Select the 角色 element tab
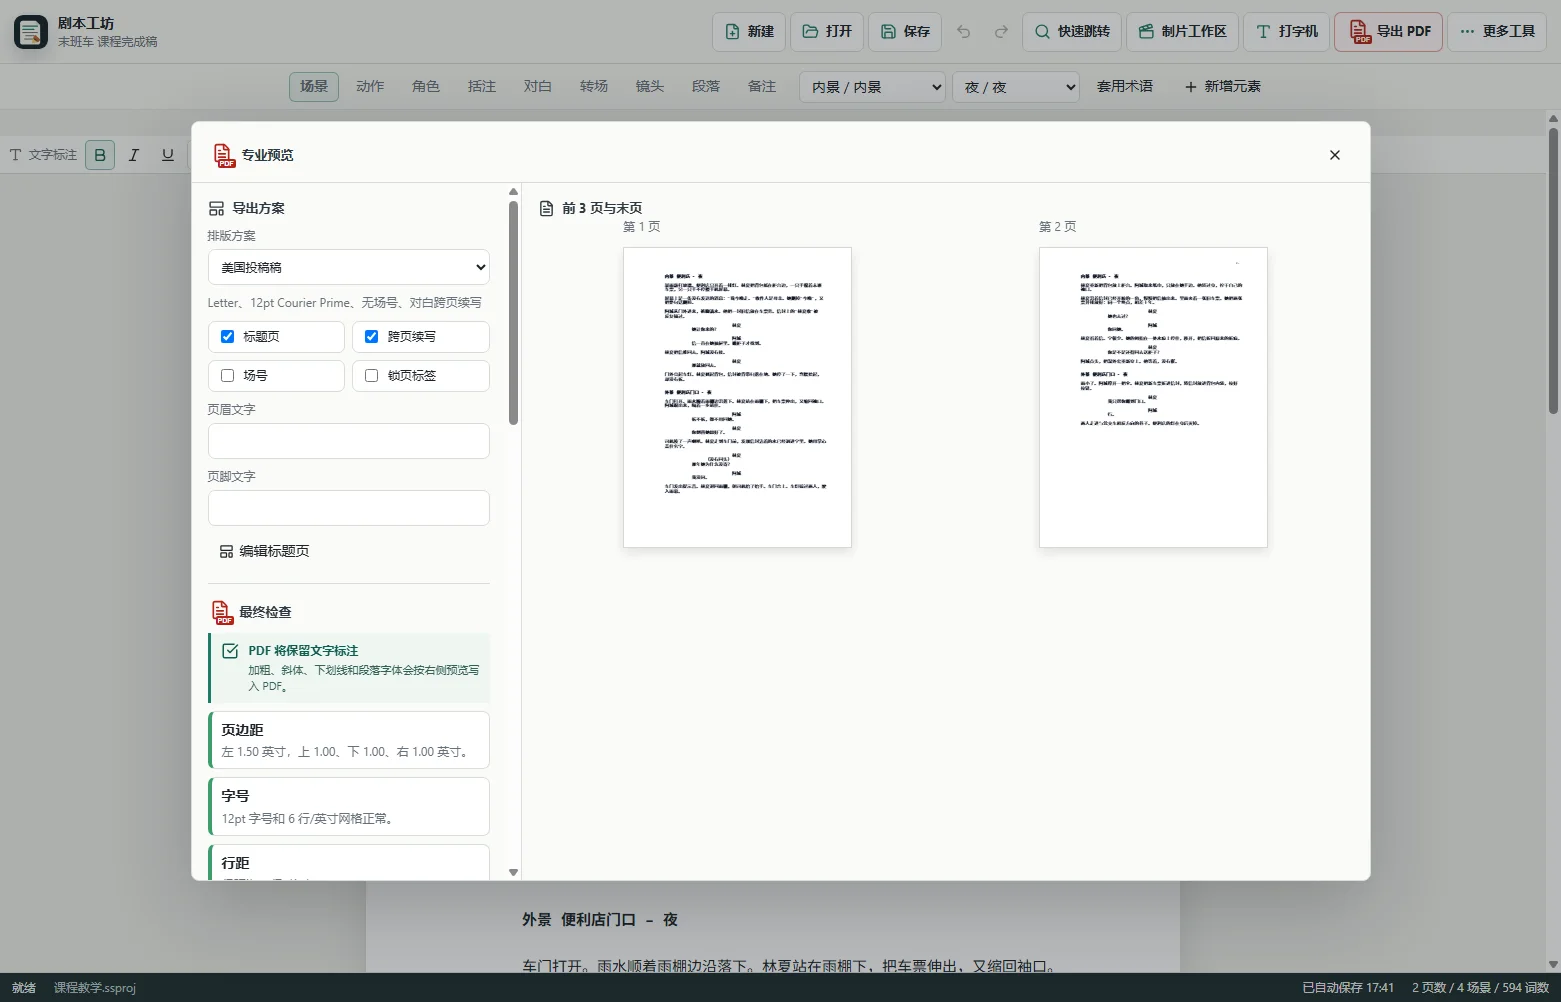 pos(426,87)
